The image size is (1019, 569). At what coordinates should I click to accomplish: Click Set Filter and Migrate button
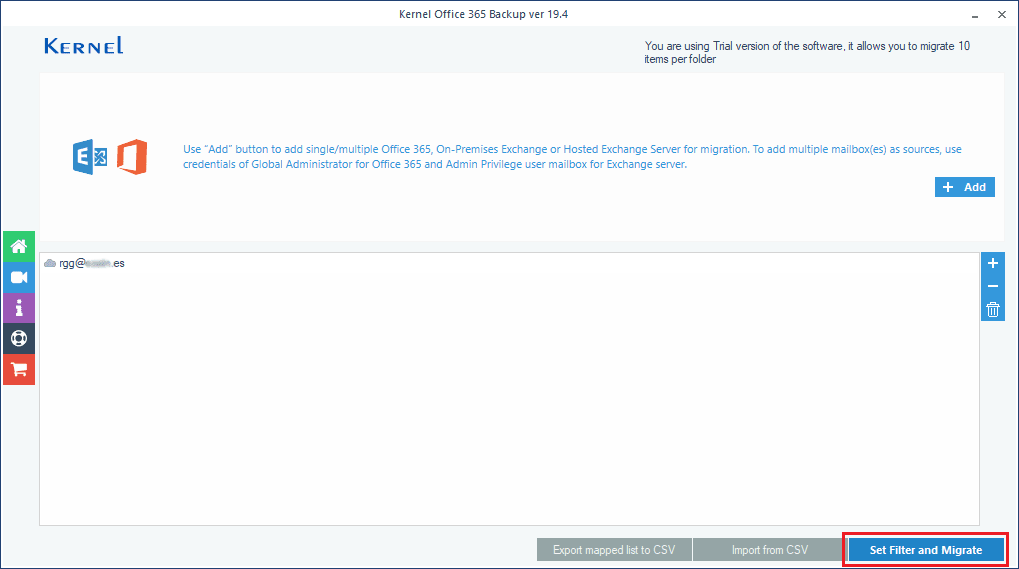(x=925, y=550)
